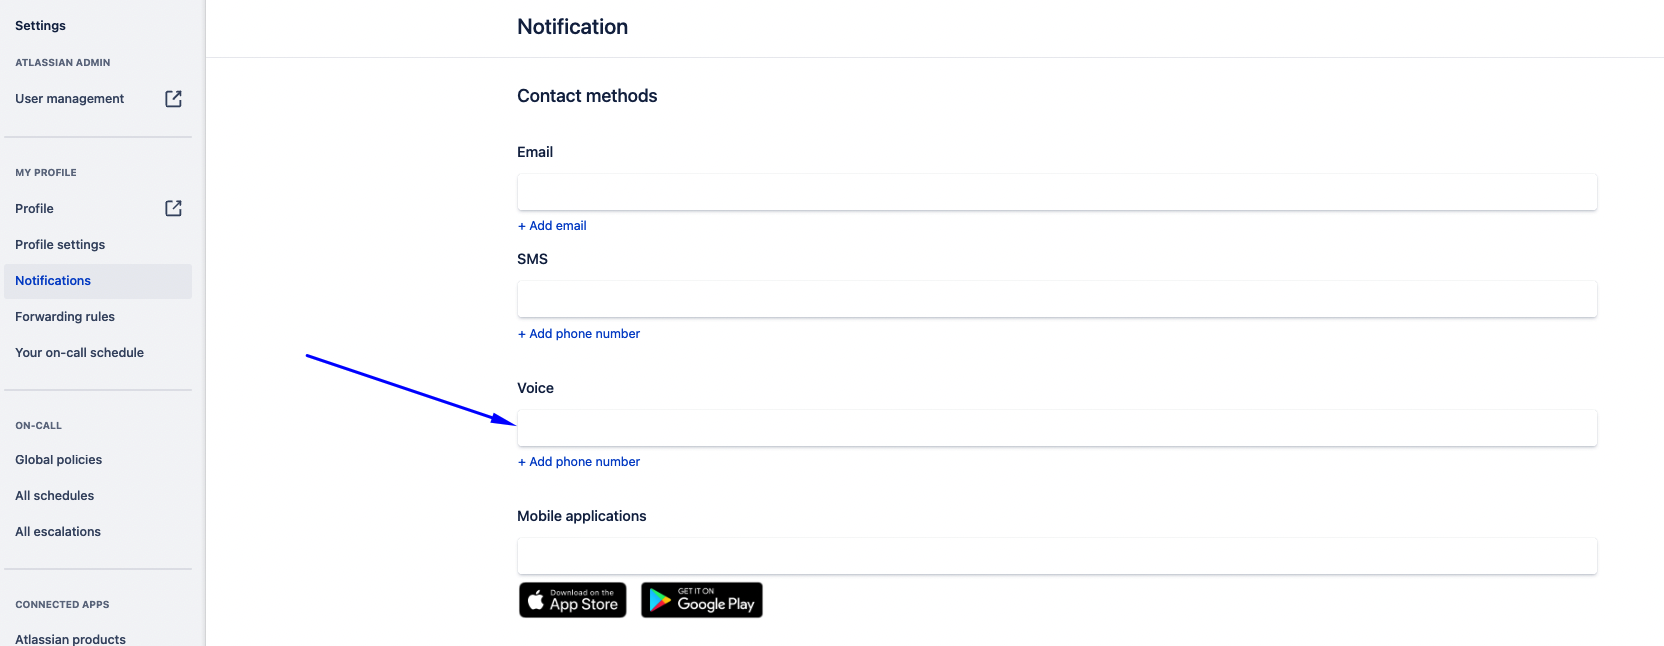Click the Get it on Google Play badge
Viewport: 1664px width, 646px height.
pyautogui.click(x=701, y=600)
